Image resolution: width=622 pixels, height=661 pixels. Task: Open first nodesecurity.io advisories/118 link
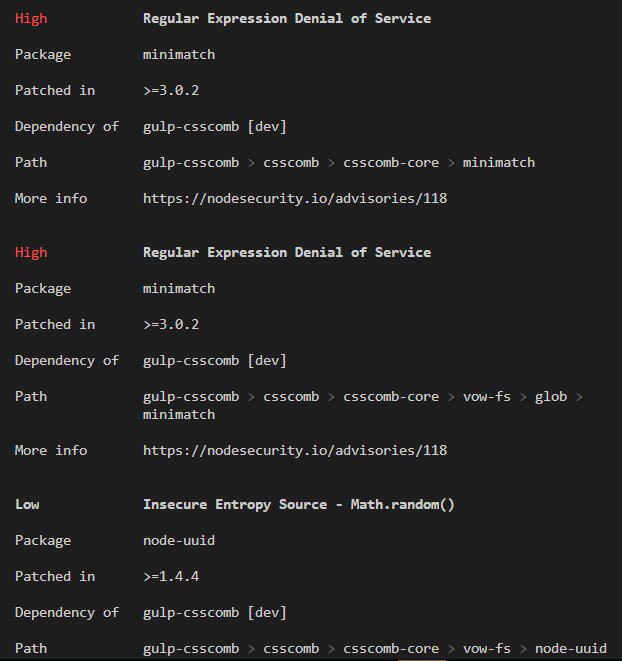click(x=295, y=199)
